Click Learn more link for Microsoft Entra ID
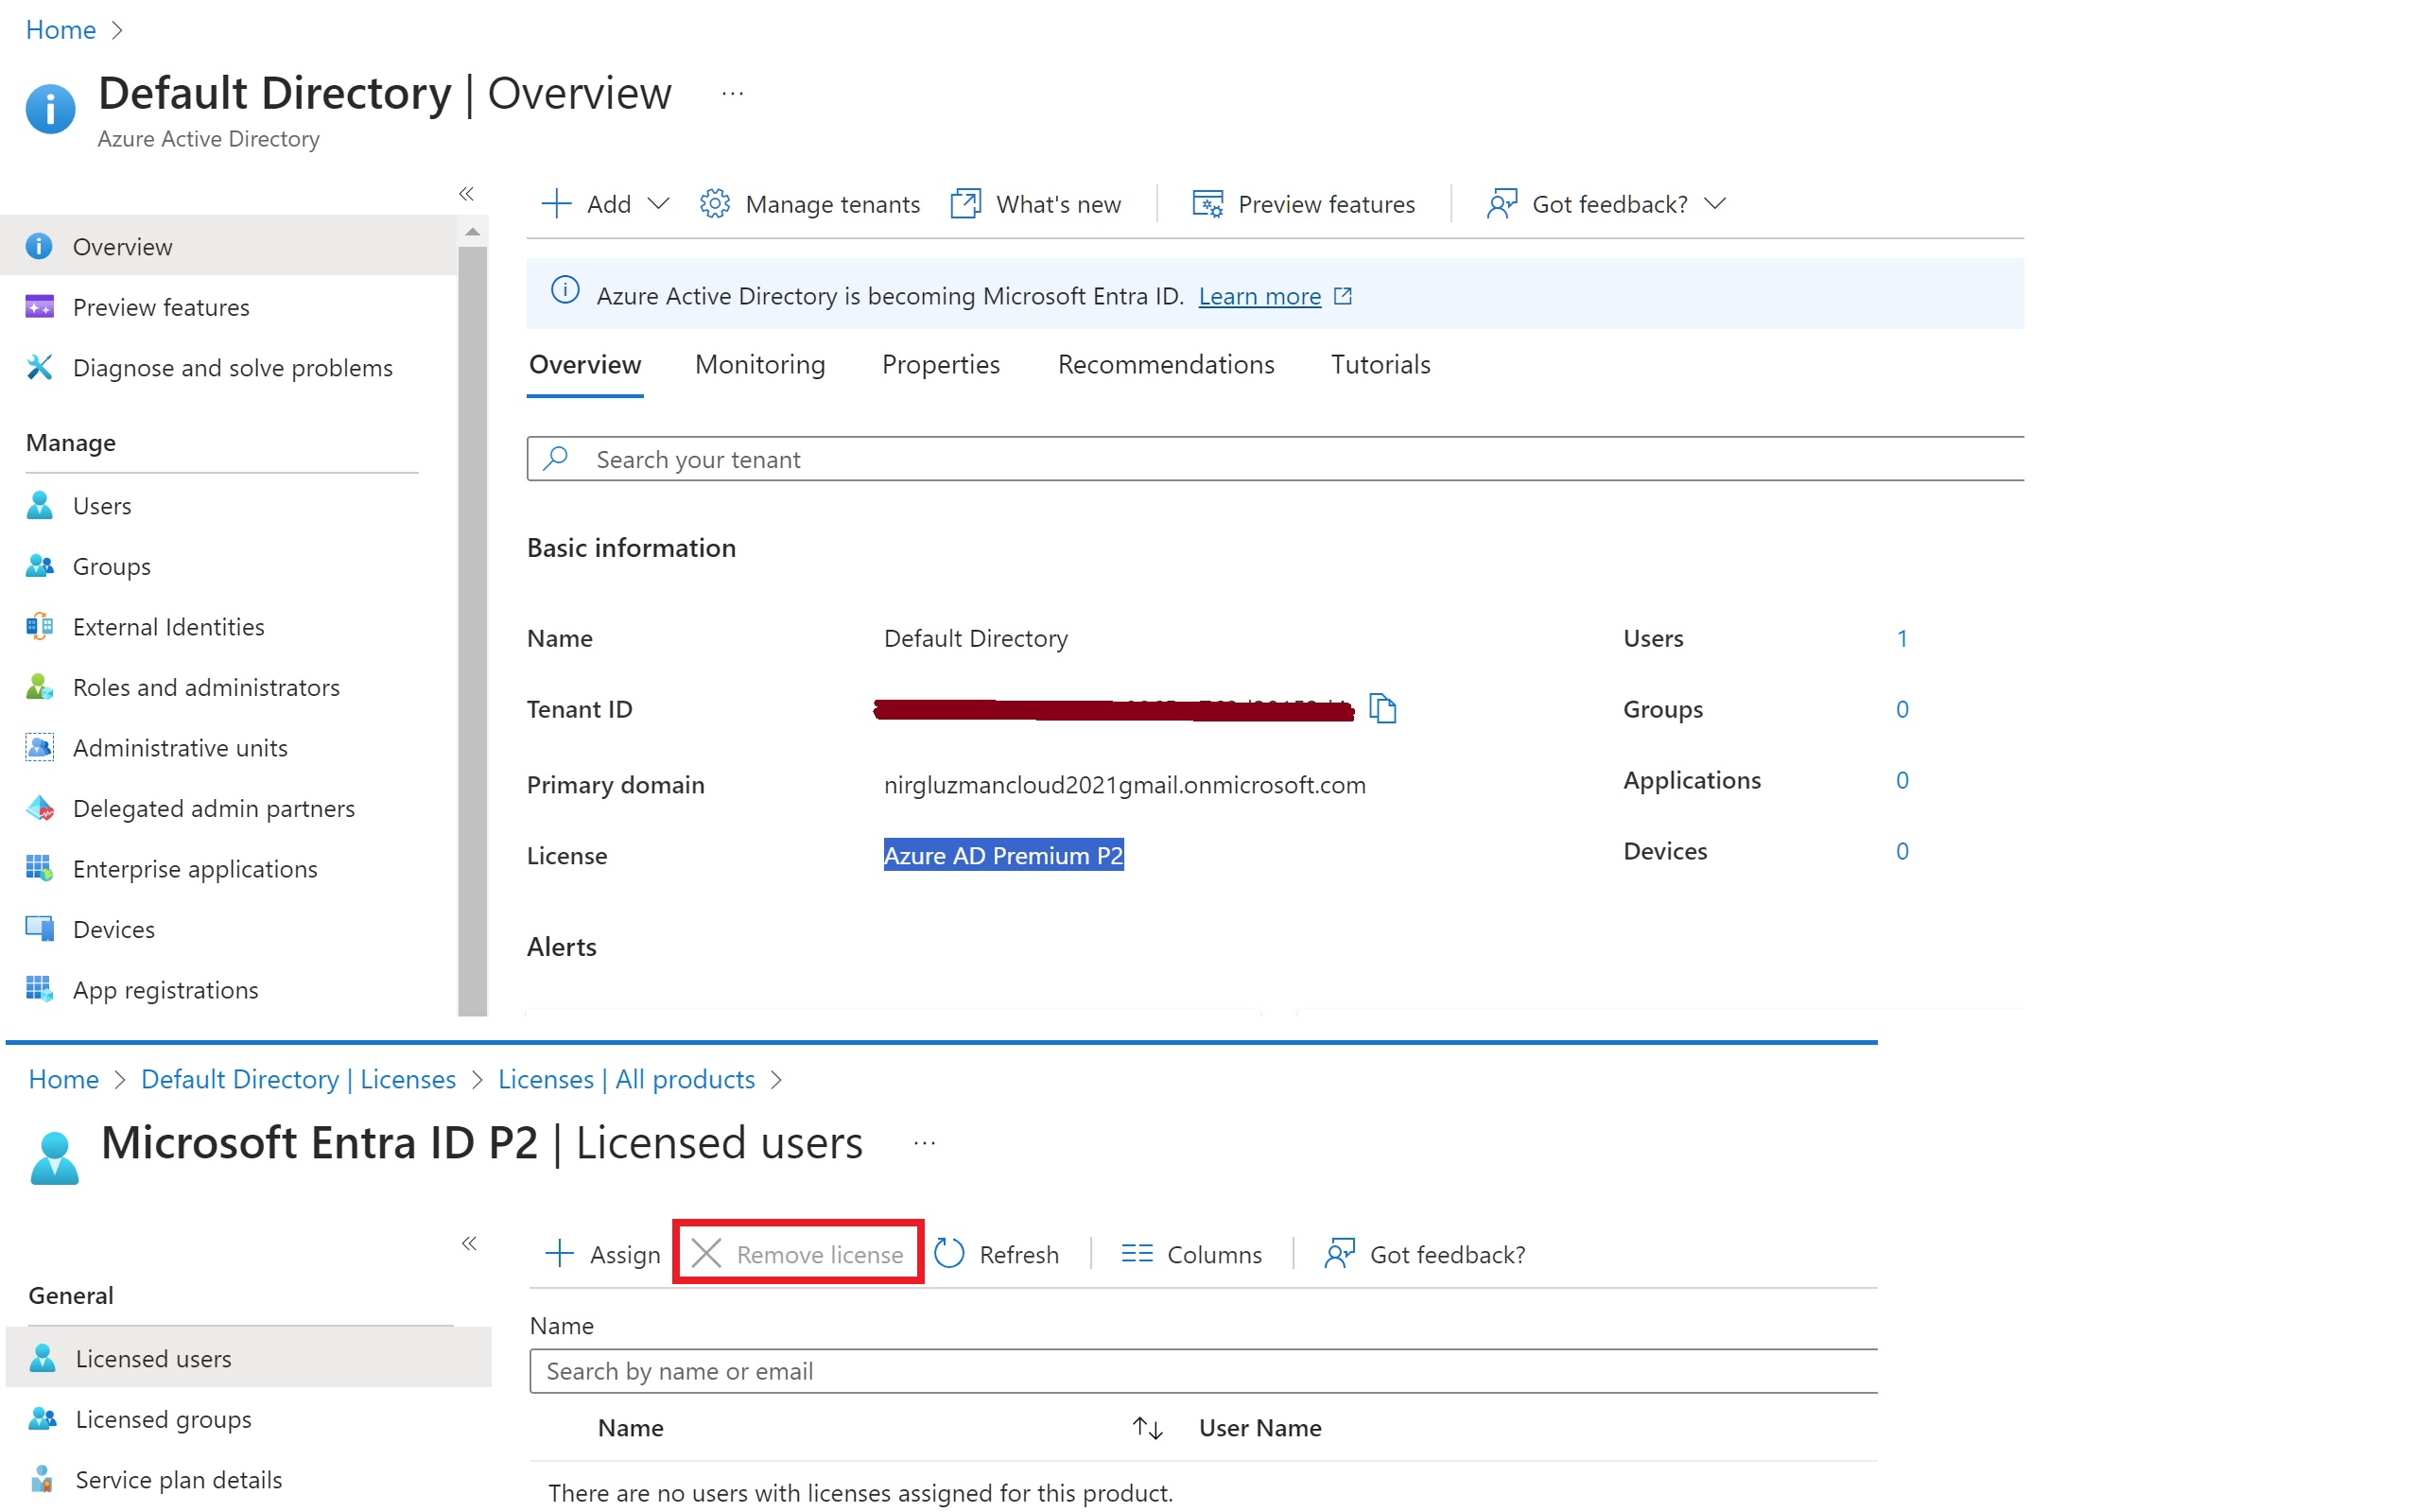This screenshot has width=2414, height=1512. click(x=1266, y=296)
